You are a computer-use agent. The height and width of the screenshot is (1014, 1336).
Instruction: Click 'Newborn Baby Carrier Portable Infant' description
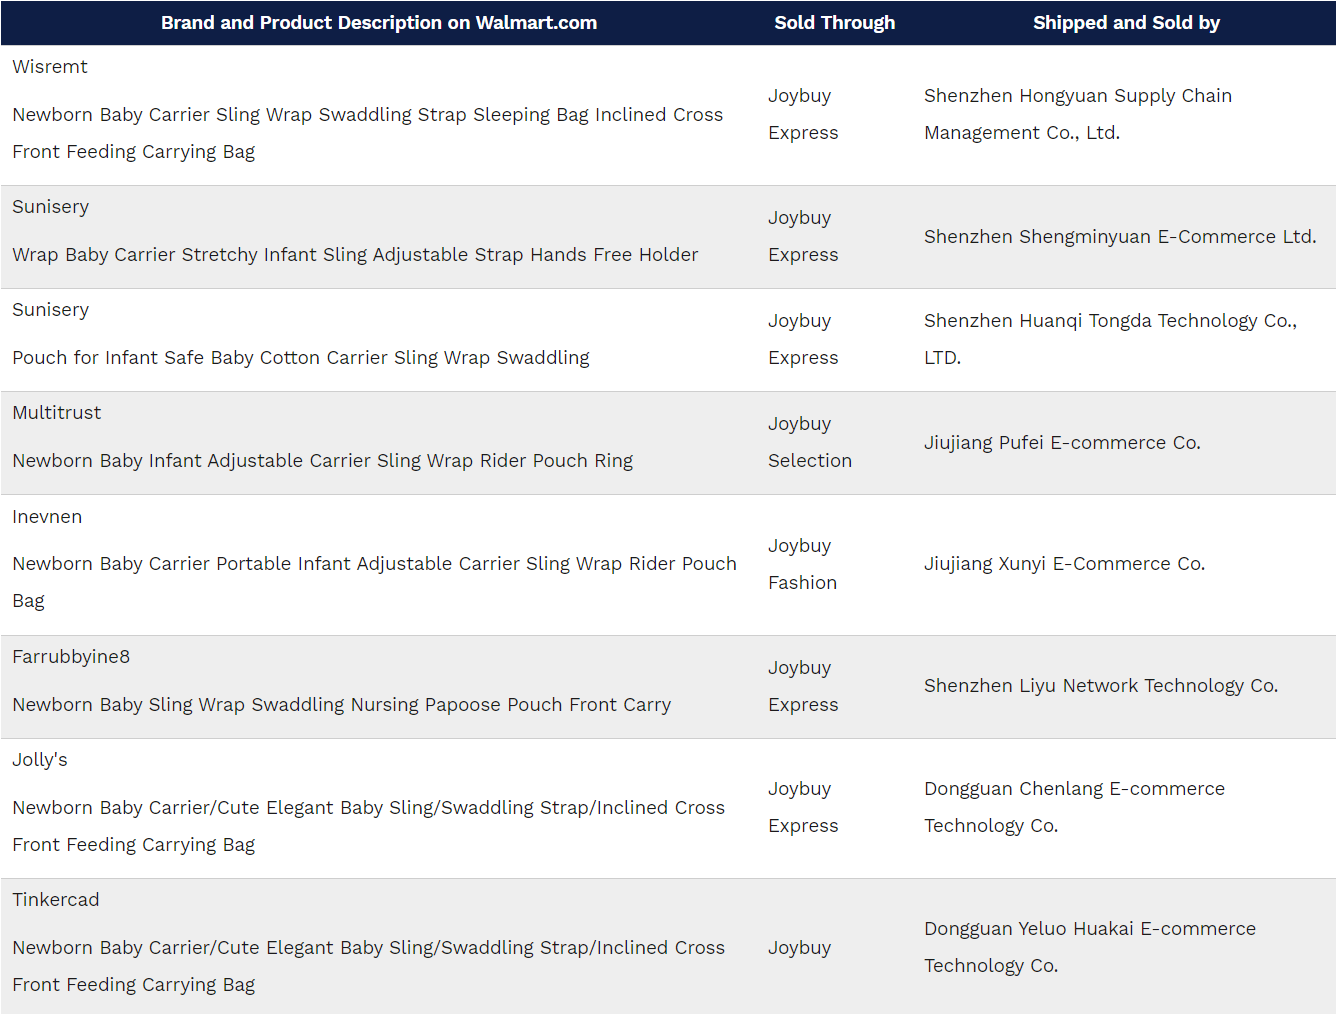pos(374,582)
